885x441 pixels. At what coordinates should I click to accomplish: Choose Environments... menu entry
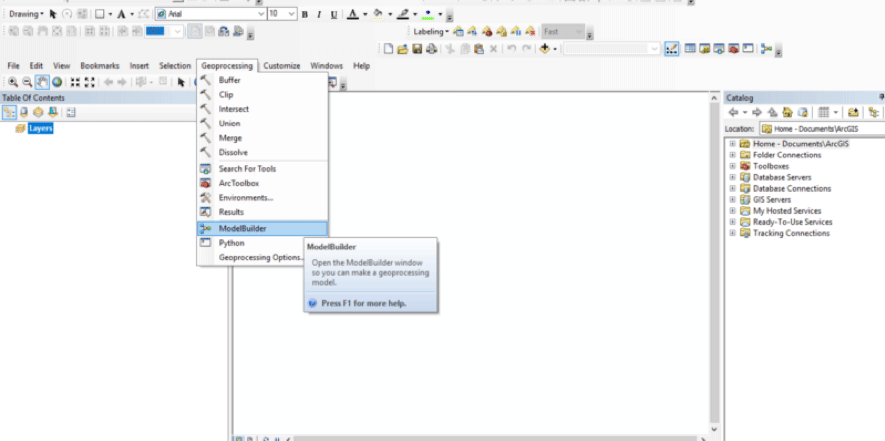(262, 198)
